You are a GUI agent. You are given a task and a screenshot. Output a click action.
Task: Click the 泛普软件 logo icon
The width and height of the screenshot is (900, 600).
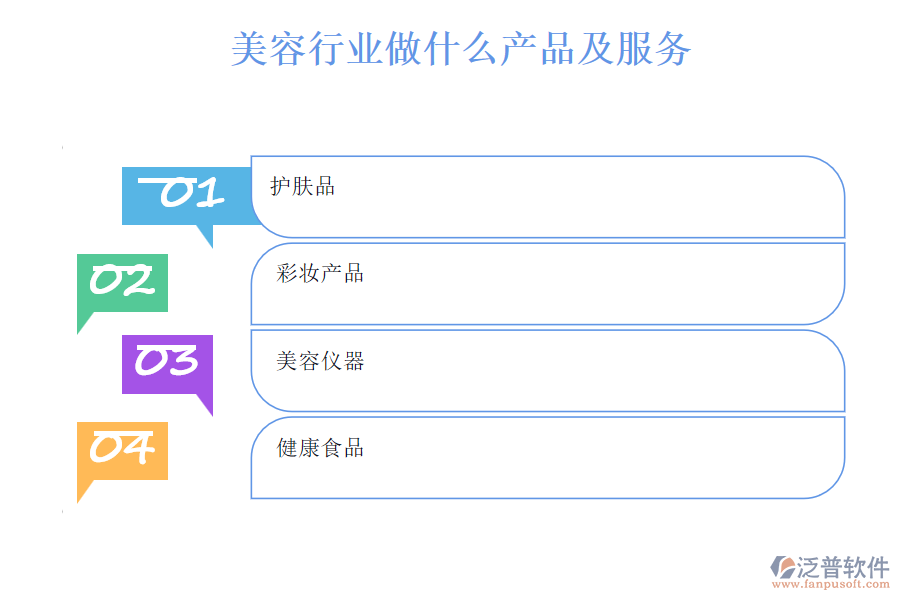coord(781,568)
